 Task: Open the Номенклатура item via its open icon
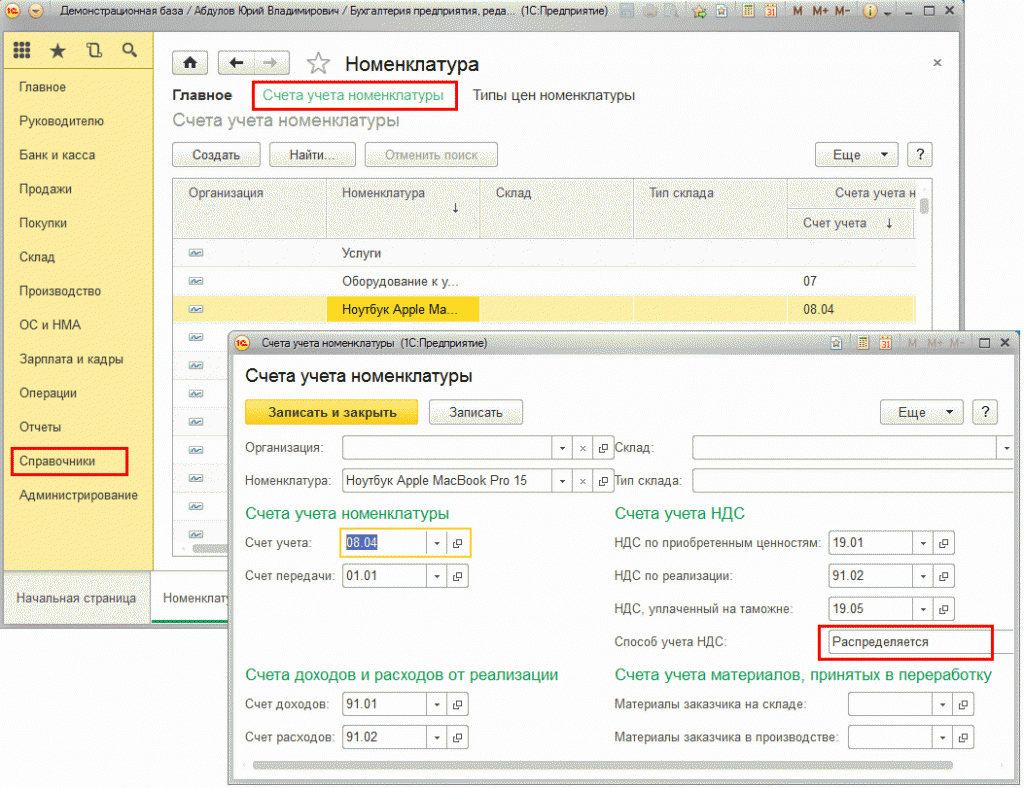603,481
